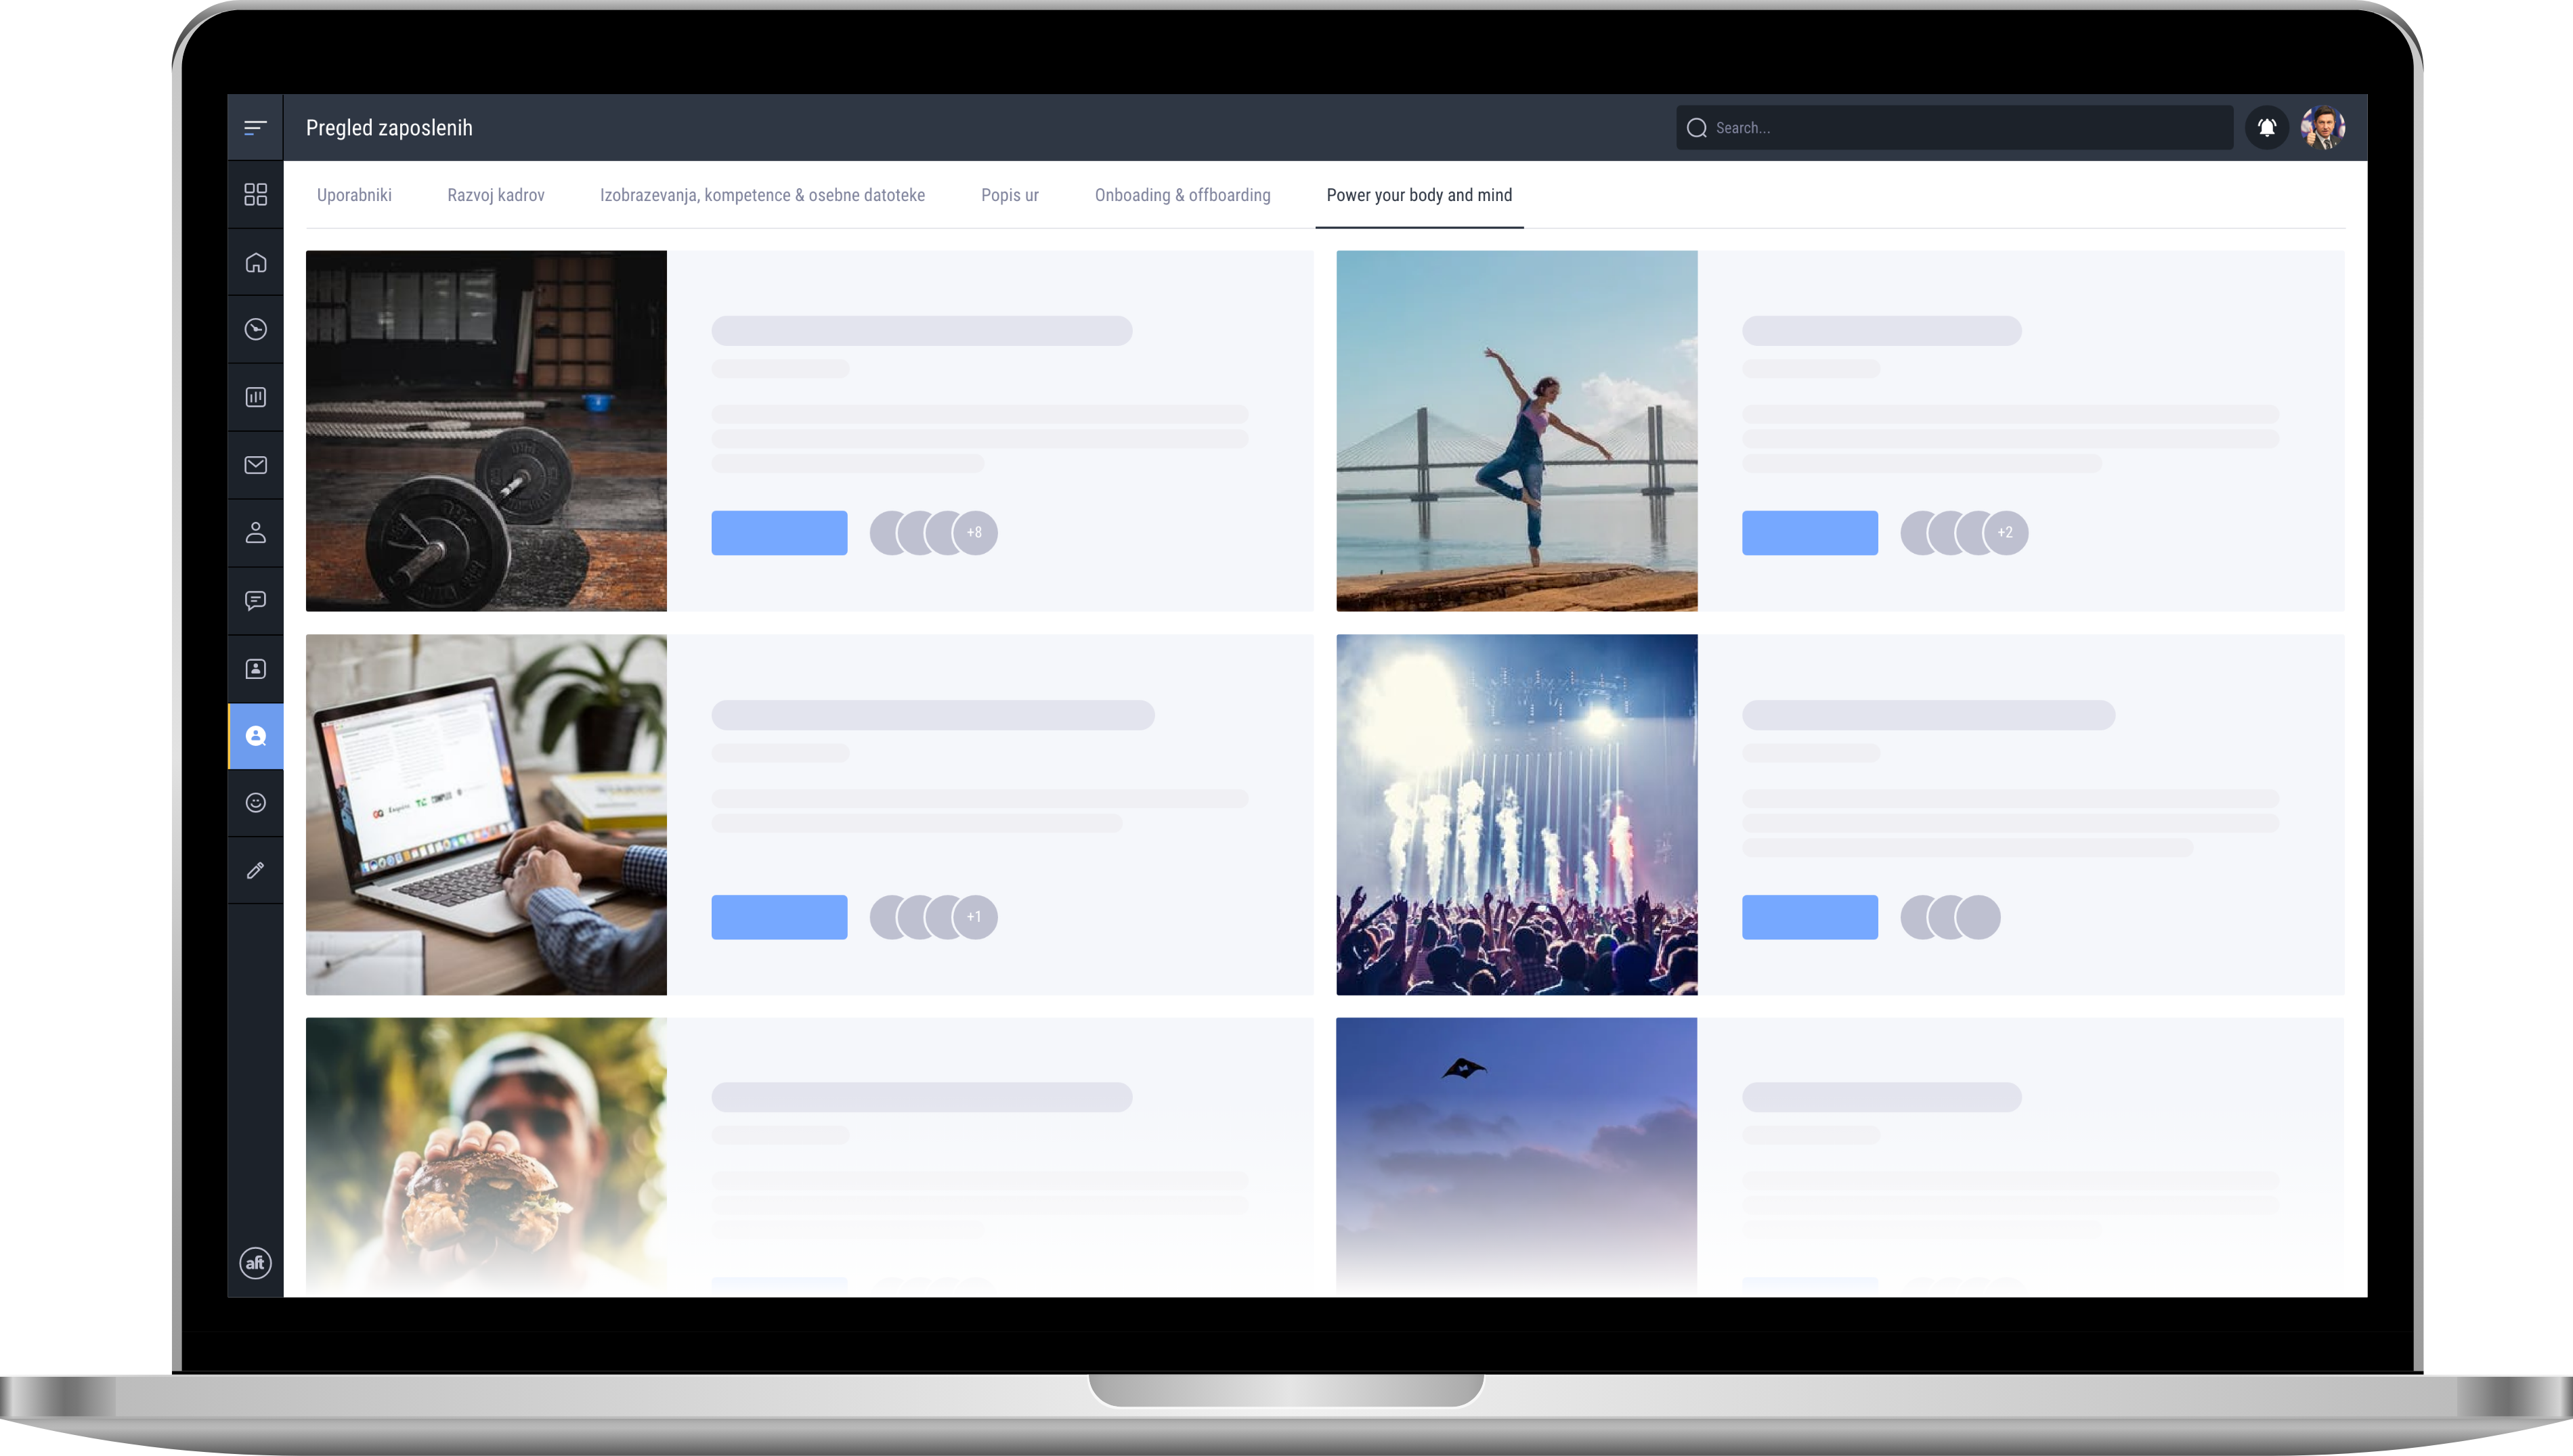
Task: Click the blue button on the dancer card
Action: pos(1809,533)
